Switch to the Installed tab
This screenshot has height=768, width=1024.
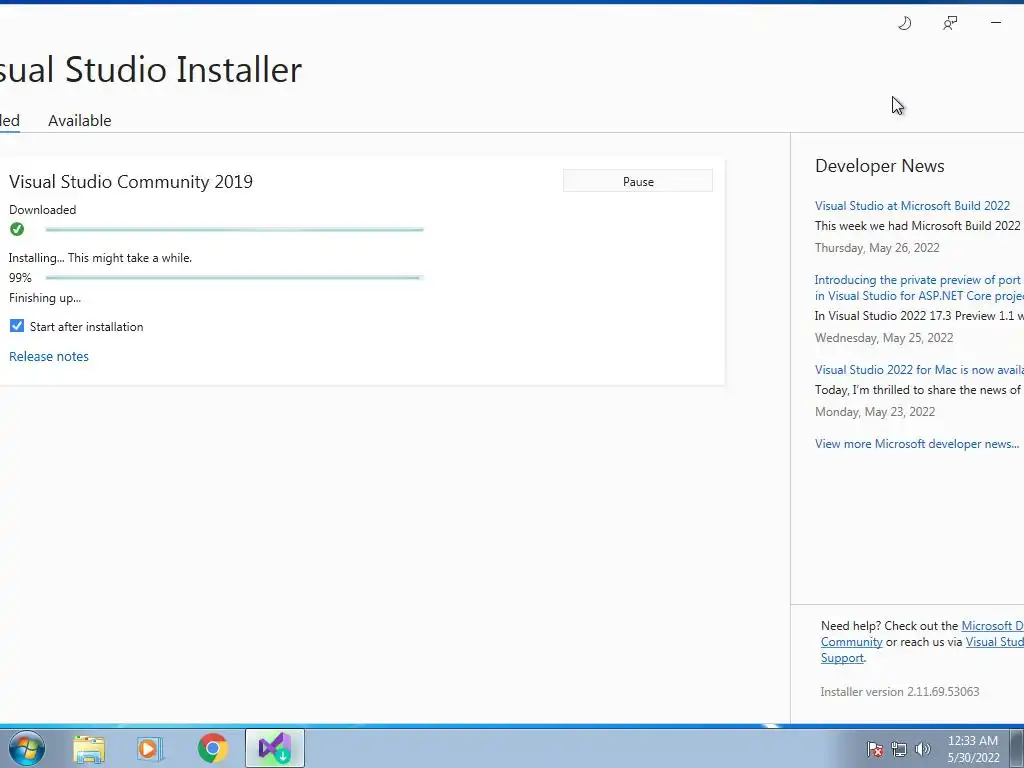[10, 121]
